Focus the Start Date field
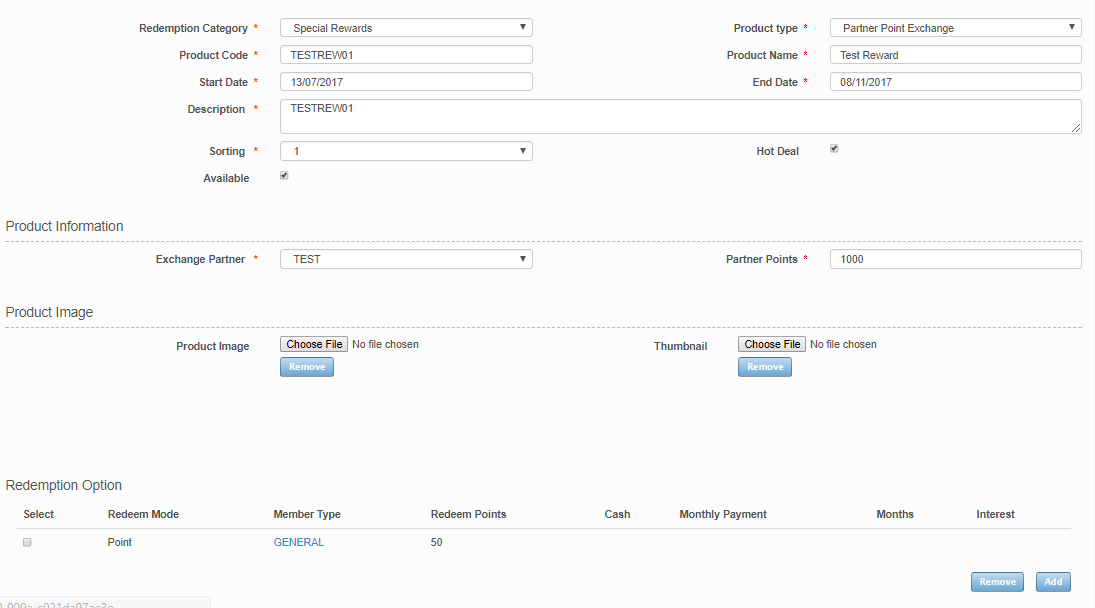The height and width of the screenshot is (608, 1095). click(405, 82)
